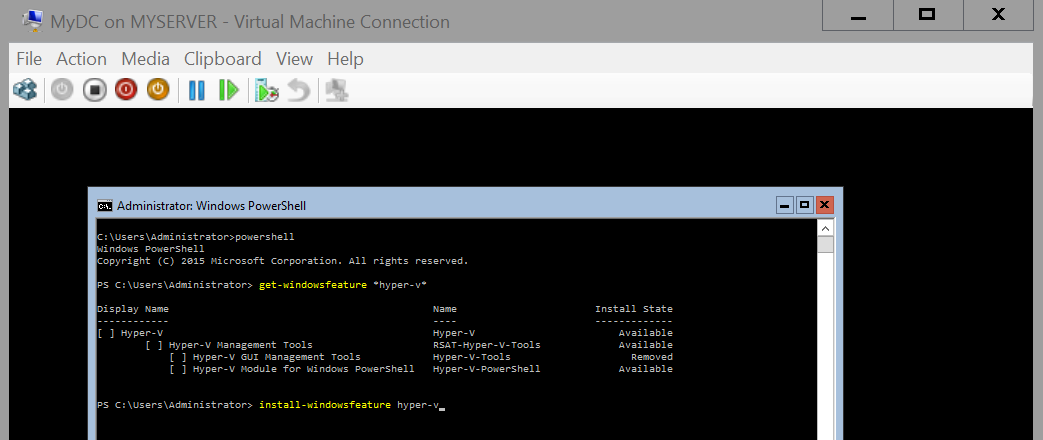The width and height of the screenshot is (1043, 440).
Task: Open the Media menu
Action: coord(145,59)
